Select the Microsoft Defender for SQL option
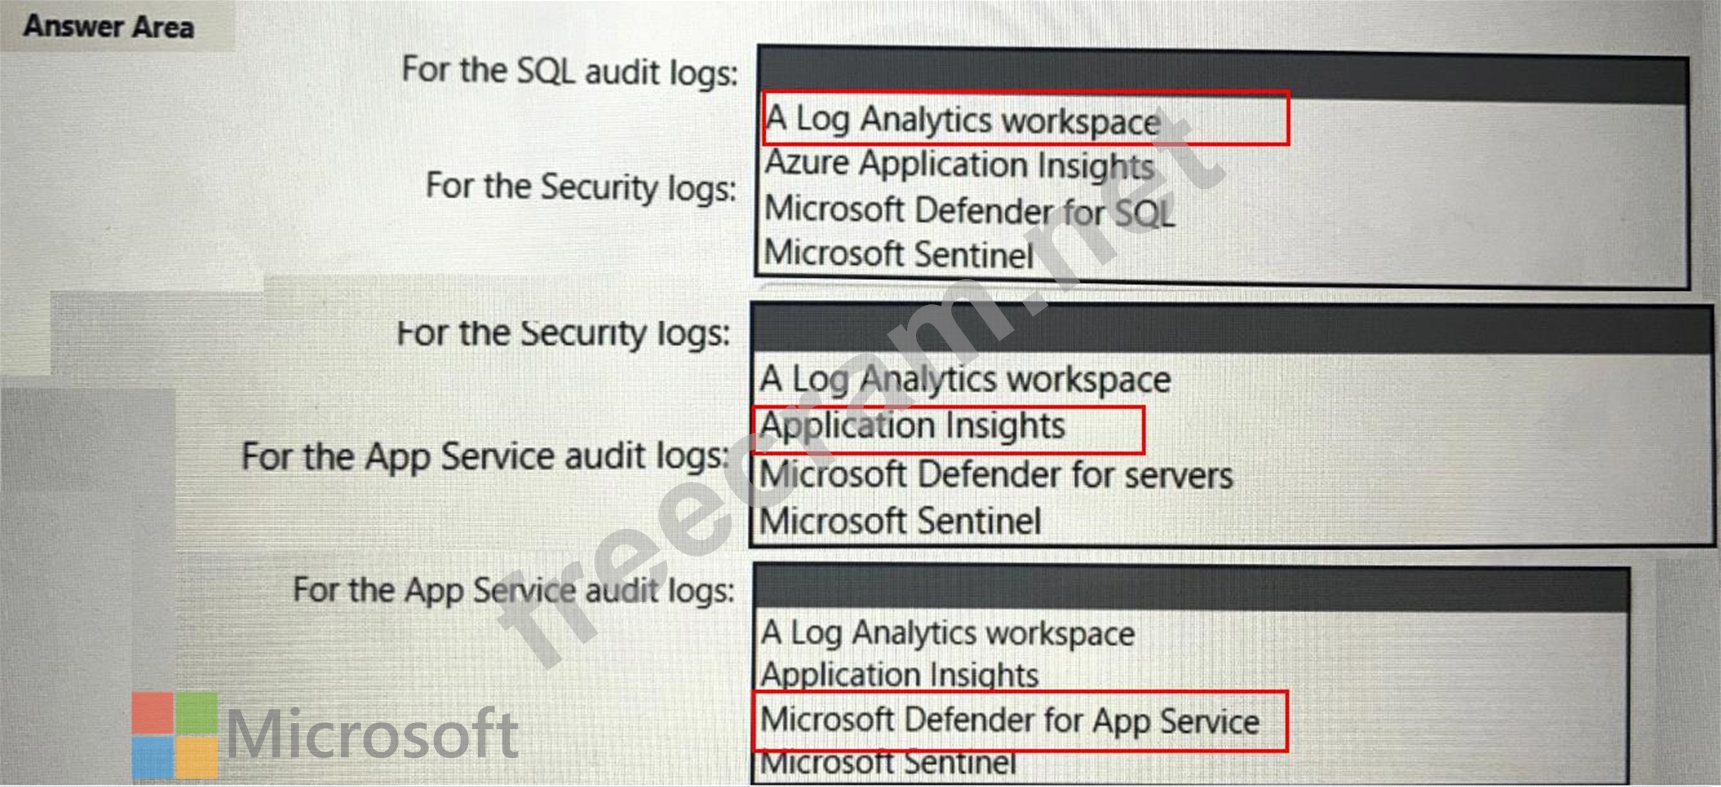1721x787 pixels. [968, 210]
